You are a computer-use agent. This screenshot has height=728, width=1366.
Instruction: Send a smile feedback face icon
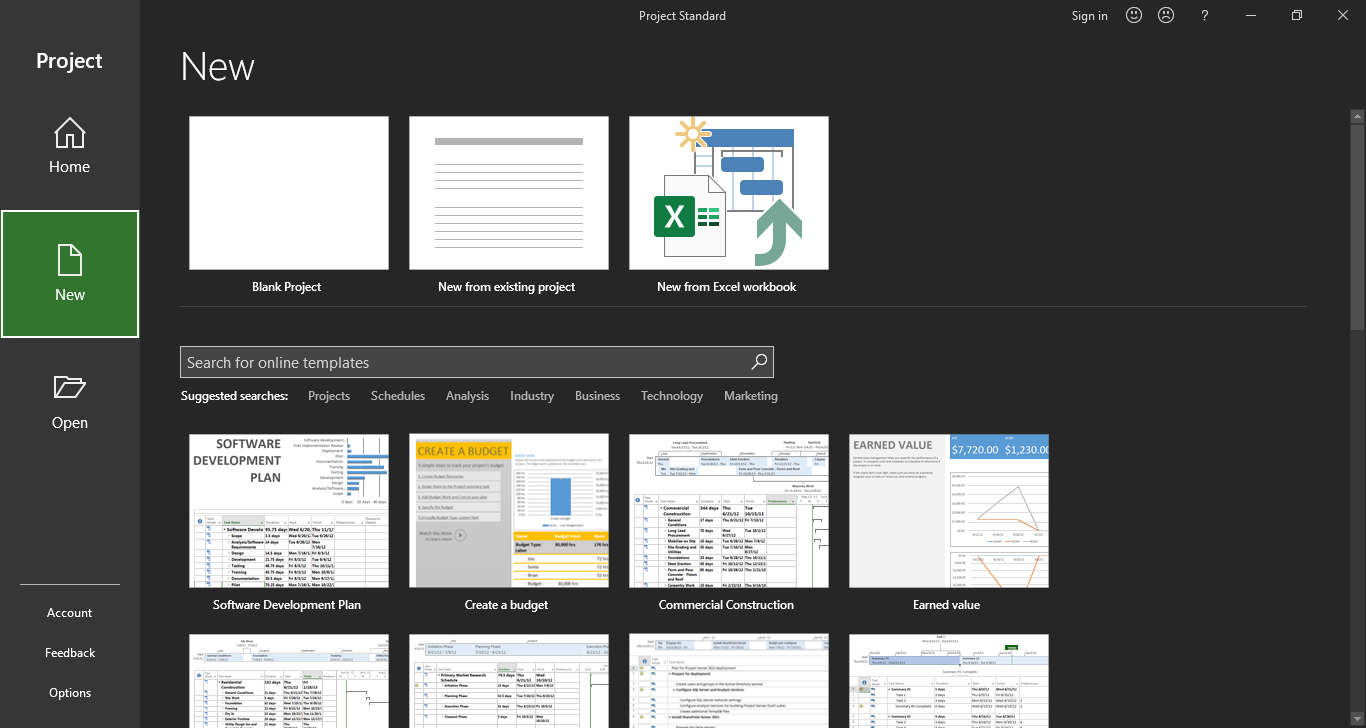click(1134, 15)
